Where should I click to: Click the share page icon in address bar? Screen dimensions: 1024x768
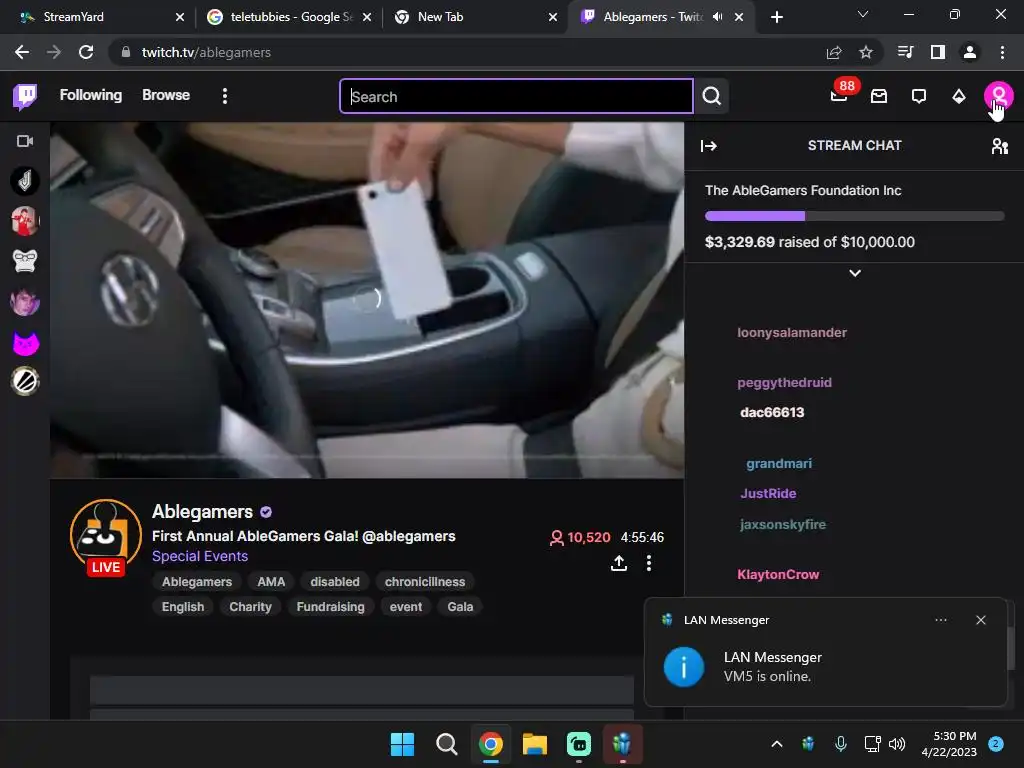pos(834,52)
